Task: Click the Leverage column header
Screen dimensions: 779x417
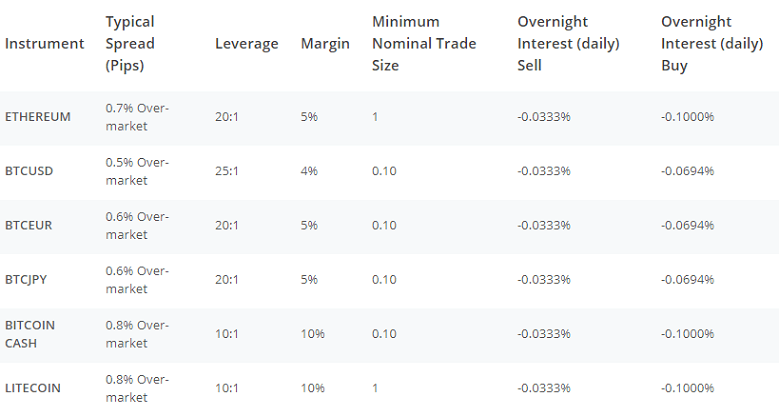Action: tap(246, 43)
